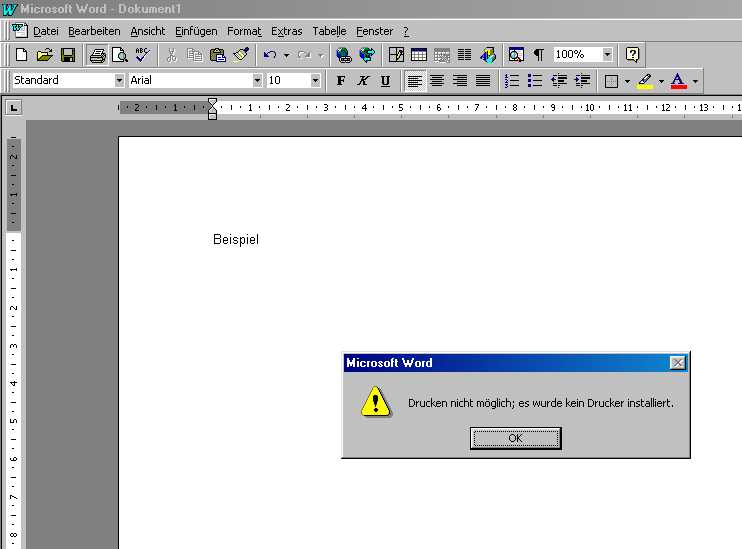Screen dimensions: 742x549
Task: Run the ABC spelling check
Action: pyautogui.click(x=142, y=55)
